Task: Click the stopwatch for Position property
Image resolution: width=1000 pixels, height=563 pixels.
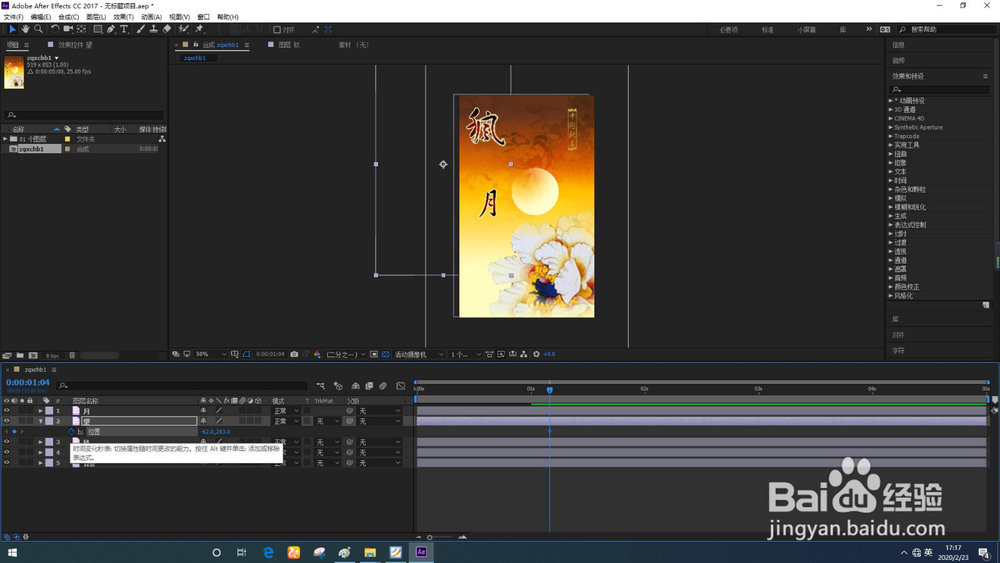Action: [x=71, y=432]
